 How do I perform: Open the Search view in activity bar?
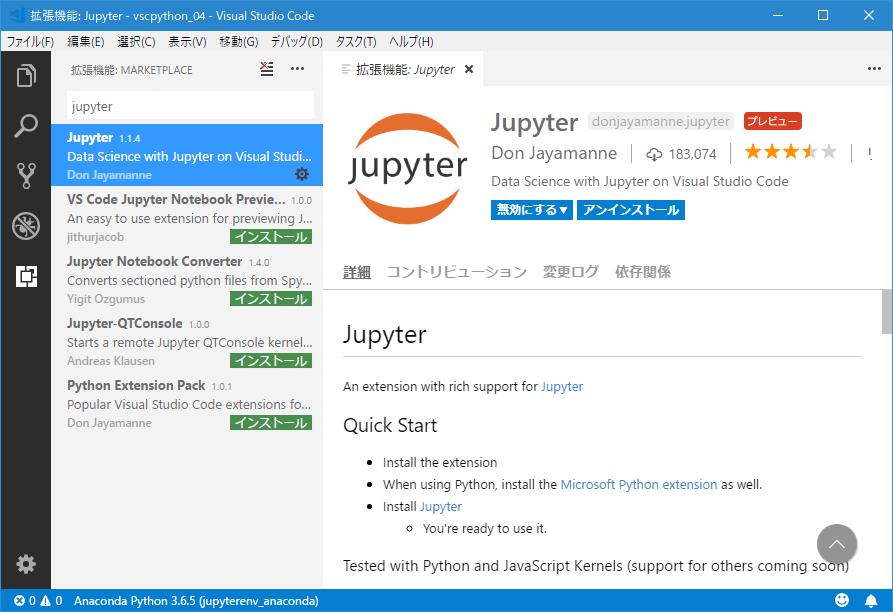[26, 126]
